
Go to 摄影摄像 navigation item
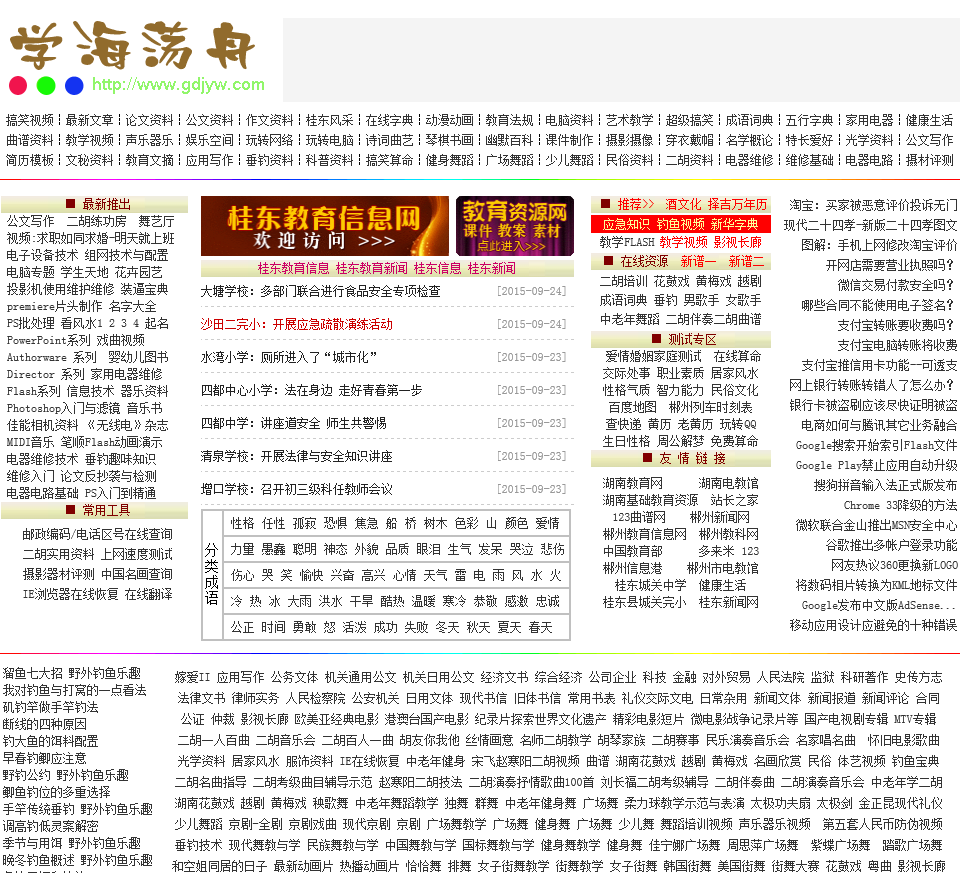(629, 140)
